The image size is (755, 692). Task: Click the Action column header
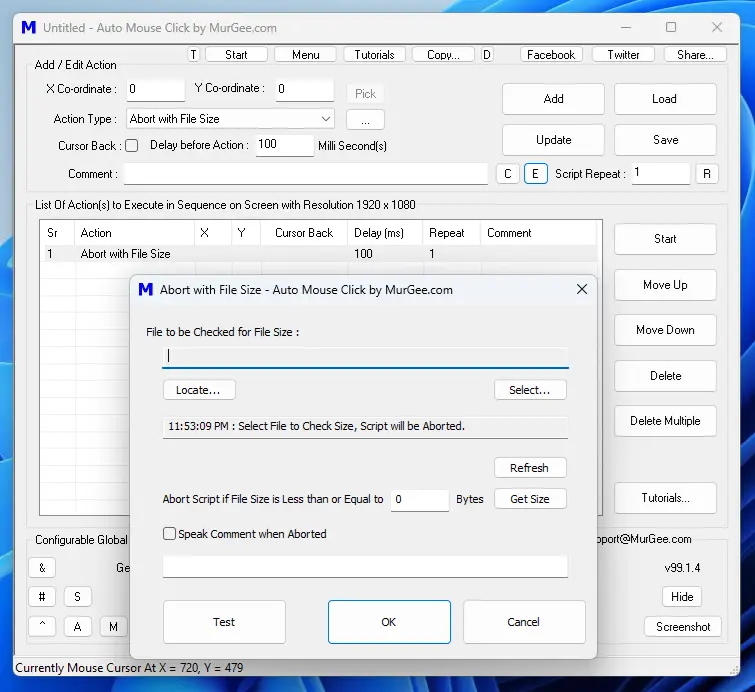coord(134,233)
